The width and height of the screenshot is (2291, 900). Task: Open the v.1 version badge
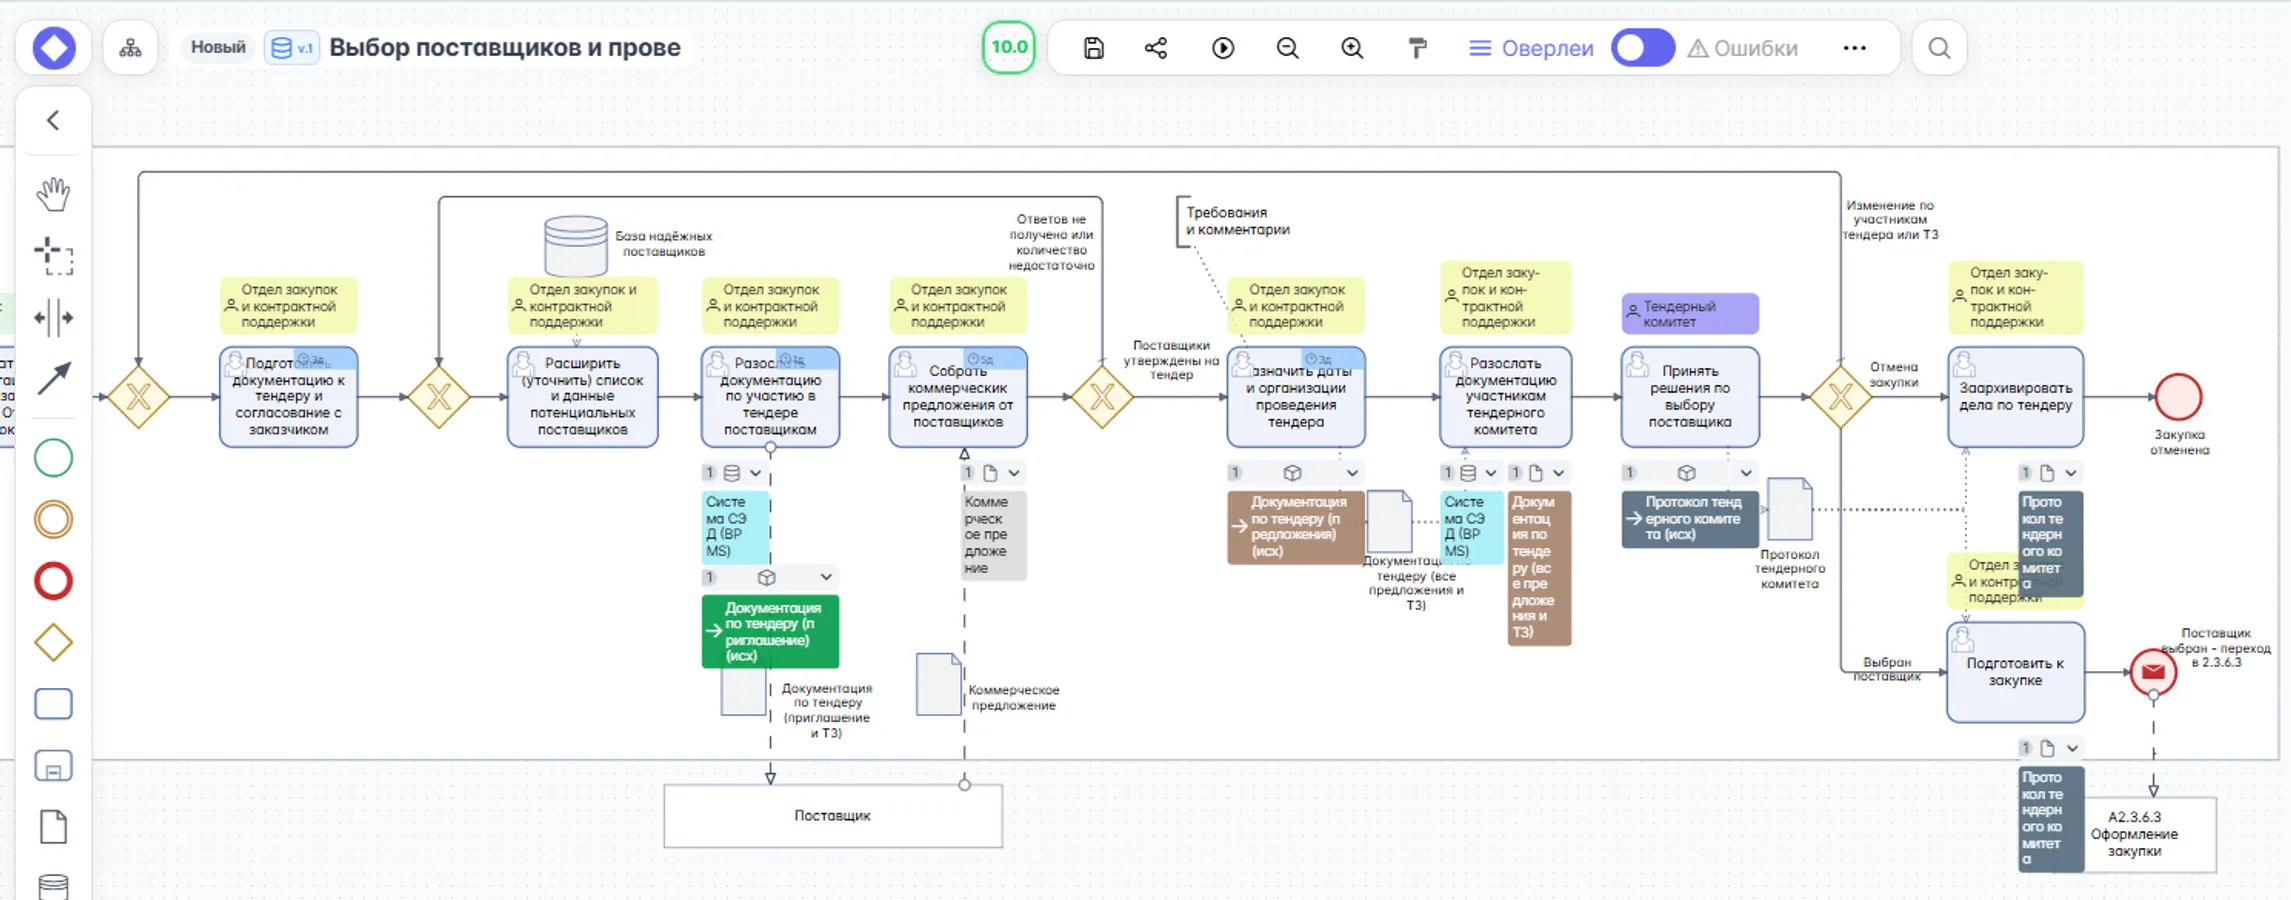(292, 48)
